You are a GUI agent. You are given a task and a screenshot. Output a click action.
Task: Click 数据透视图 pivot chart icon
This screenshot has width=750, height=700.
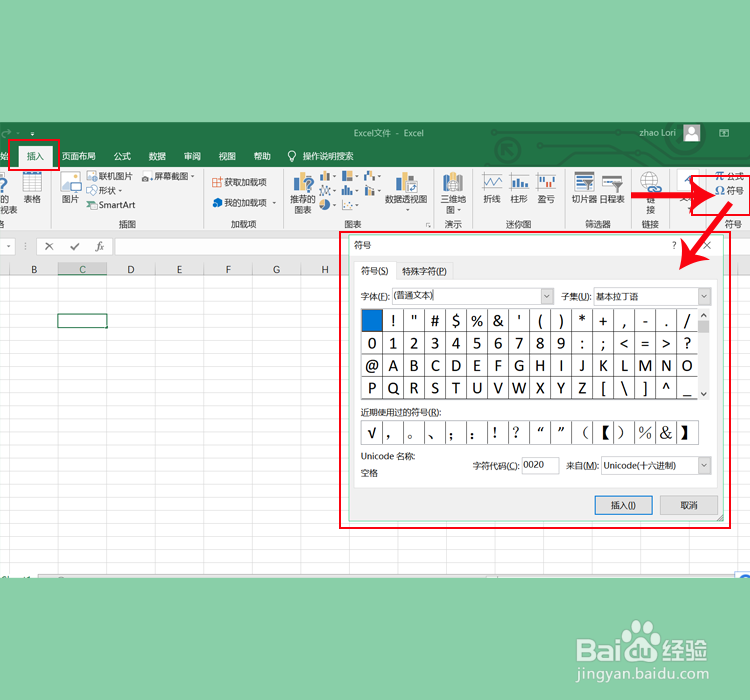[406, 191]
